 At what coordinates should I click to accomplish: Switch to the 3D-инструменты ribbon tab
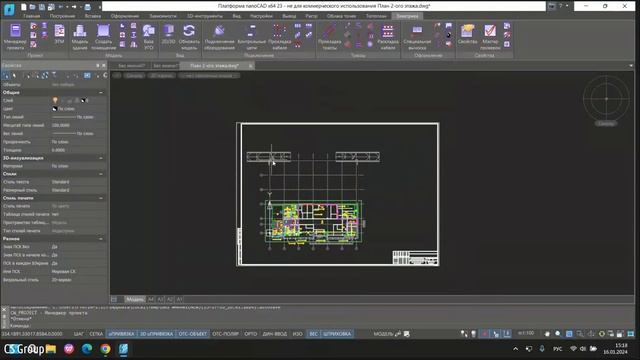click(205, 16)
